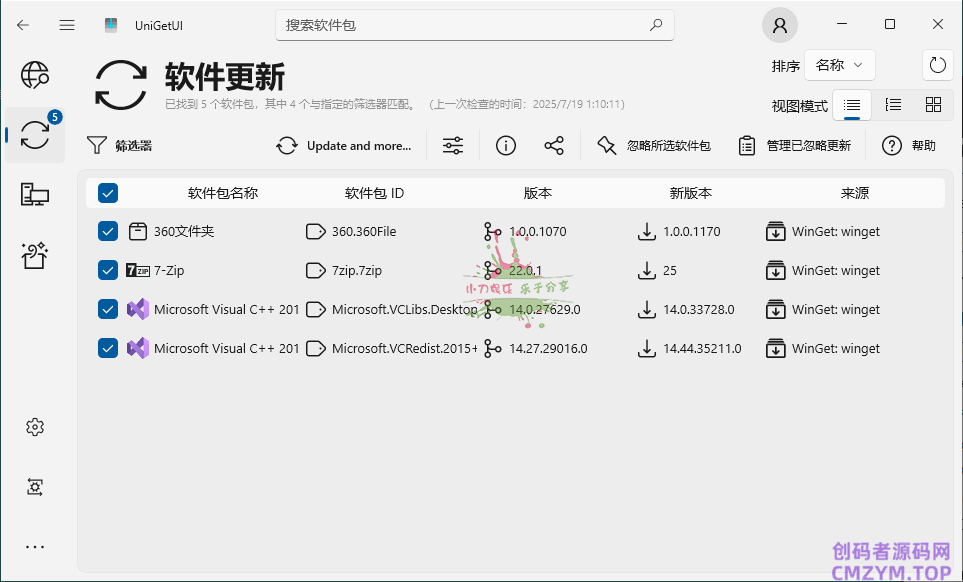Click the share package icon
Viewport: 963px width, 582px height.
click(554, 146)
